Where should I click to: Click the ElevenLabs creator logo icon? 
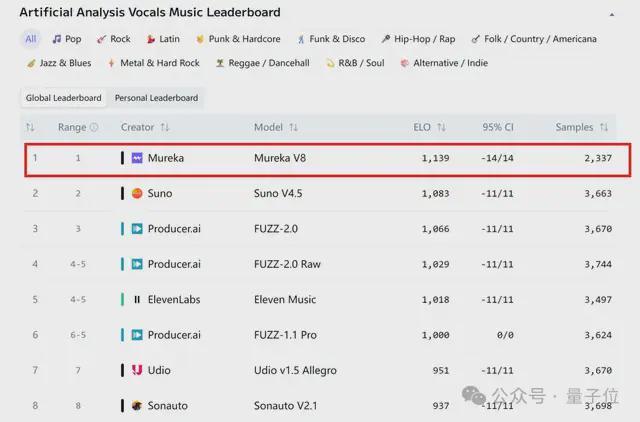click(x=137, y=300)
